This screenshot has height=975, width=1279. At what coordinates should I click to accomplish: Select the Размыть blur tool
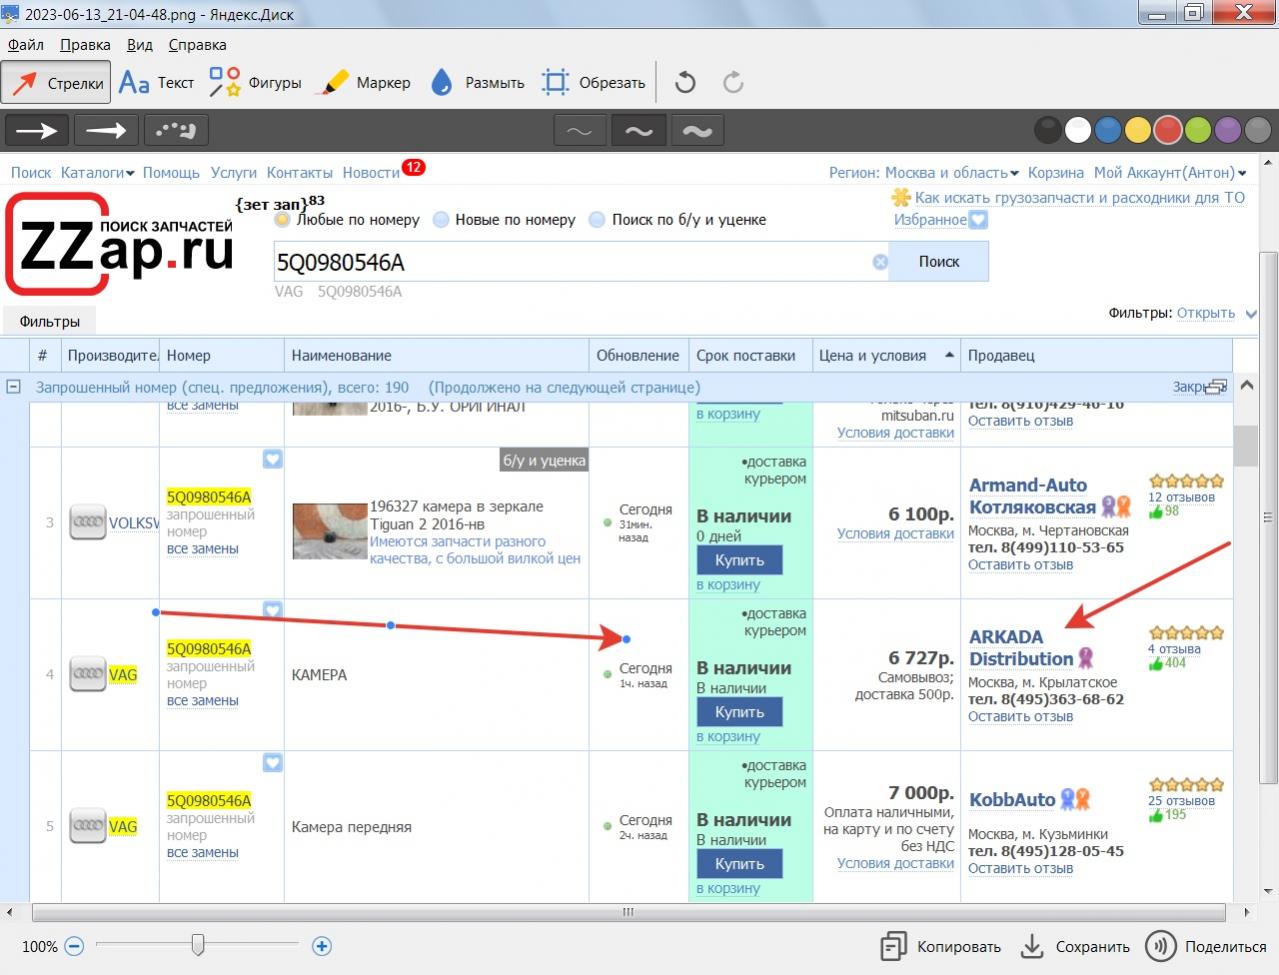(477, 83)
